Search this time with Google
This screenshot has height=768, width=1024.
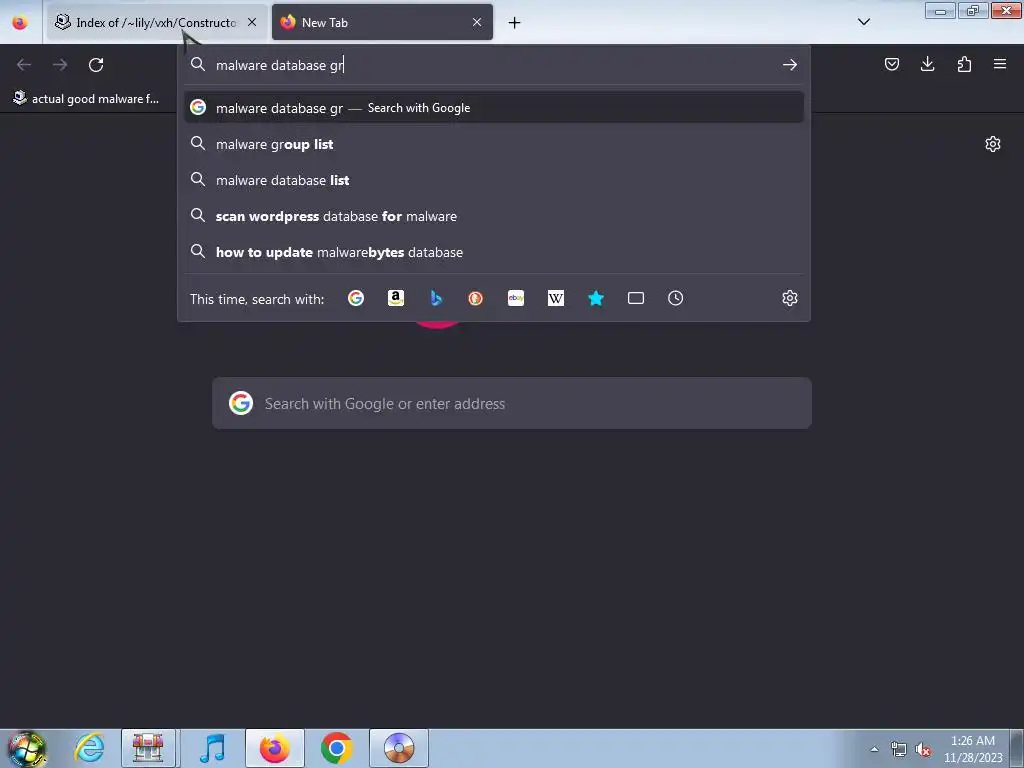click(356, 298)
